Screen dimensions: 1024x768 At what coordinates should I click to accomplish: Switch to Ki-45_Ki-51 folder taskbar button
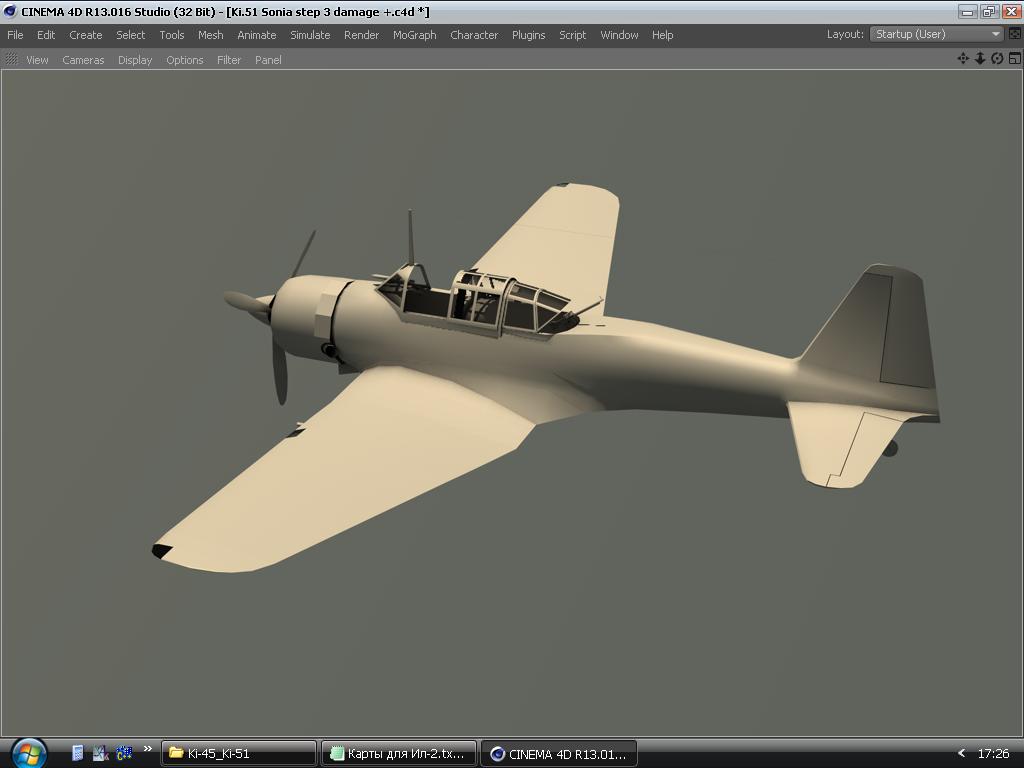[239, 753]
